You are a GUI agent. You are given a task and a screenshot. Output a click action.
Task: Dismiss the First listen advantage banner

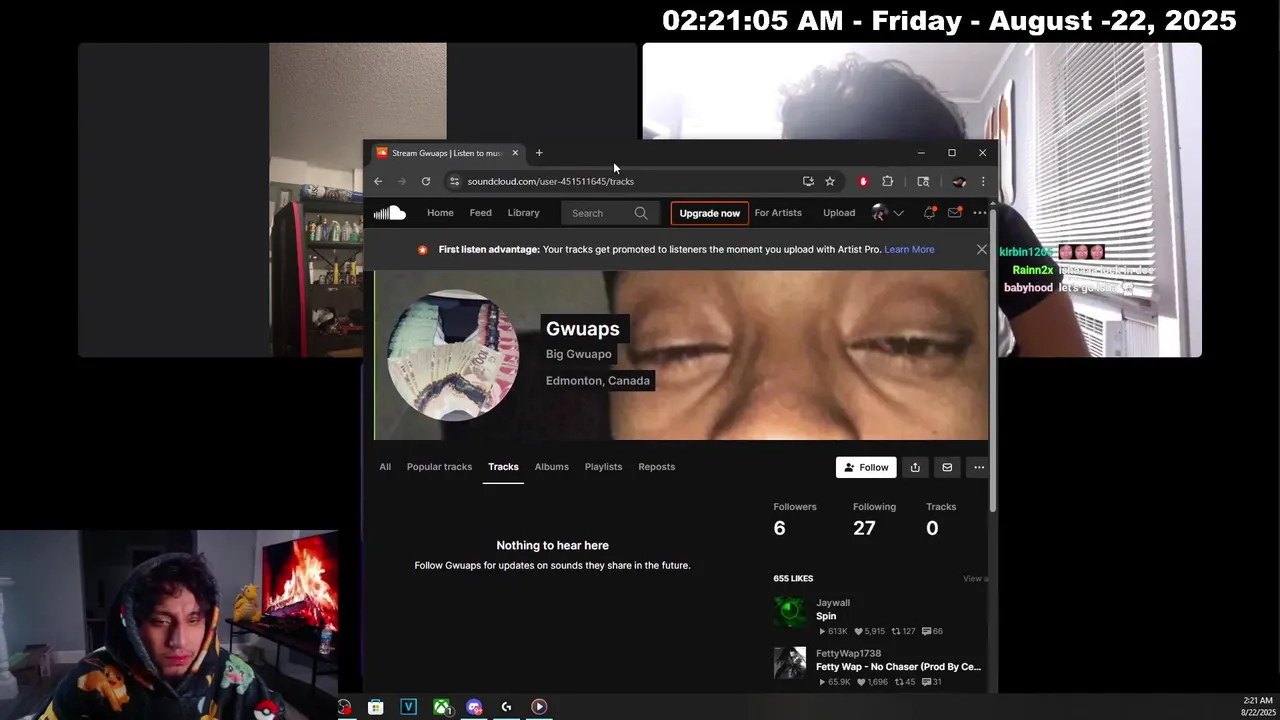[982, 249]
